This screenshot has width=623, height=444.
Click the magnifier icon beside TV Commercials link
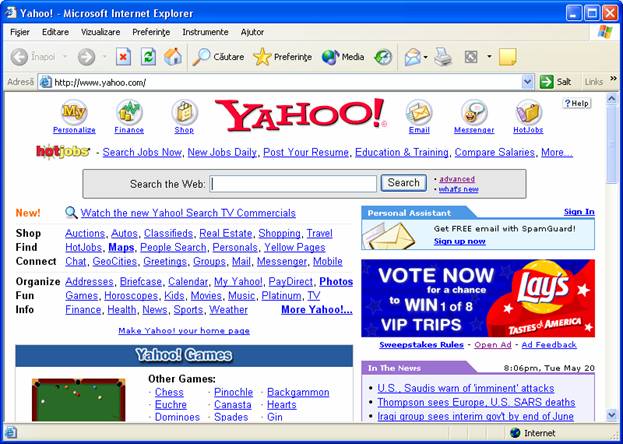tap(72, 213)
